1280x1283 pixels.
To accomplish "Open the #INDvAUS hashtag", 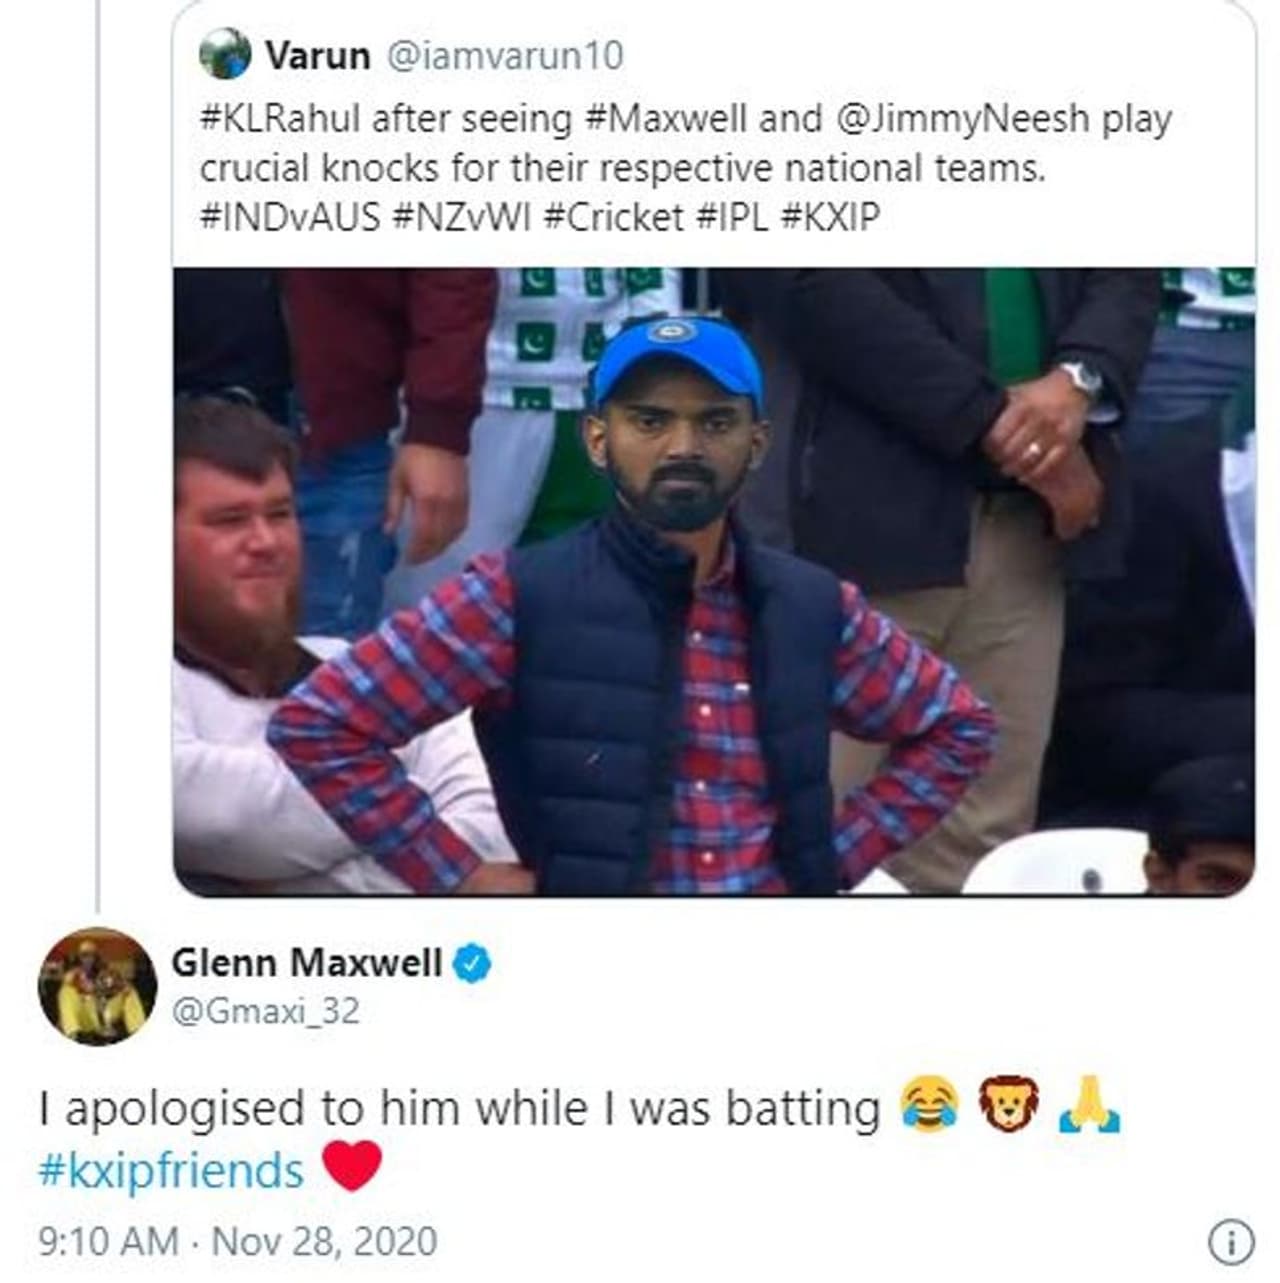I will 290,215.
